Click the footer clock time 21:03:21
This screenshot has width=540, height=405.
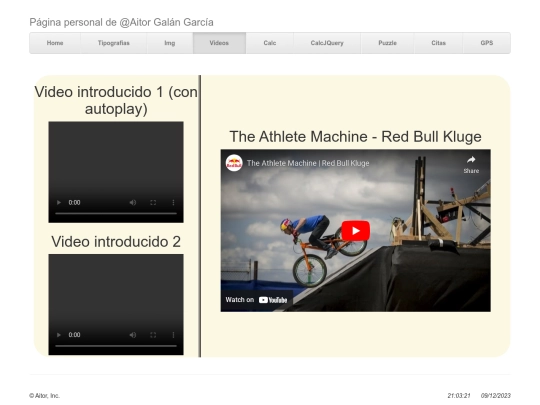coord(459,396)
